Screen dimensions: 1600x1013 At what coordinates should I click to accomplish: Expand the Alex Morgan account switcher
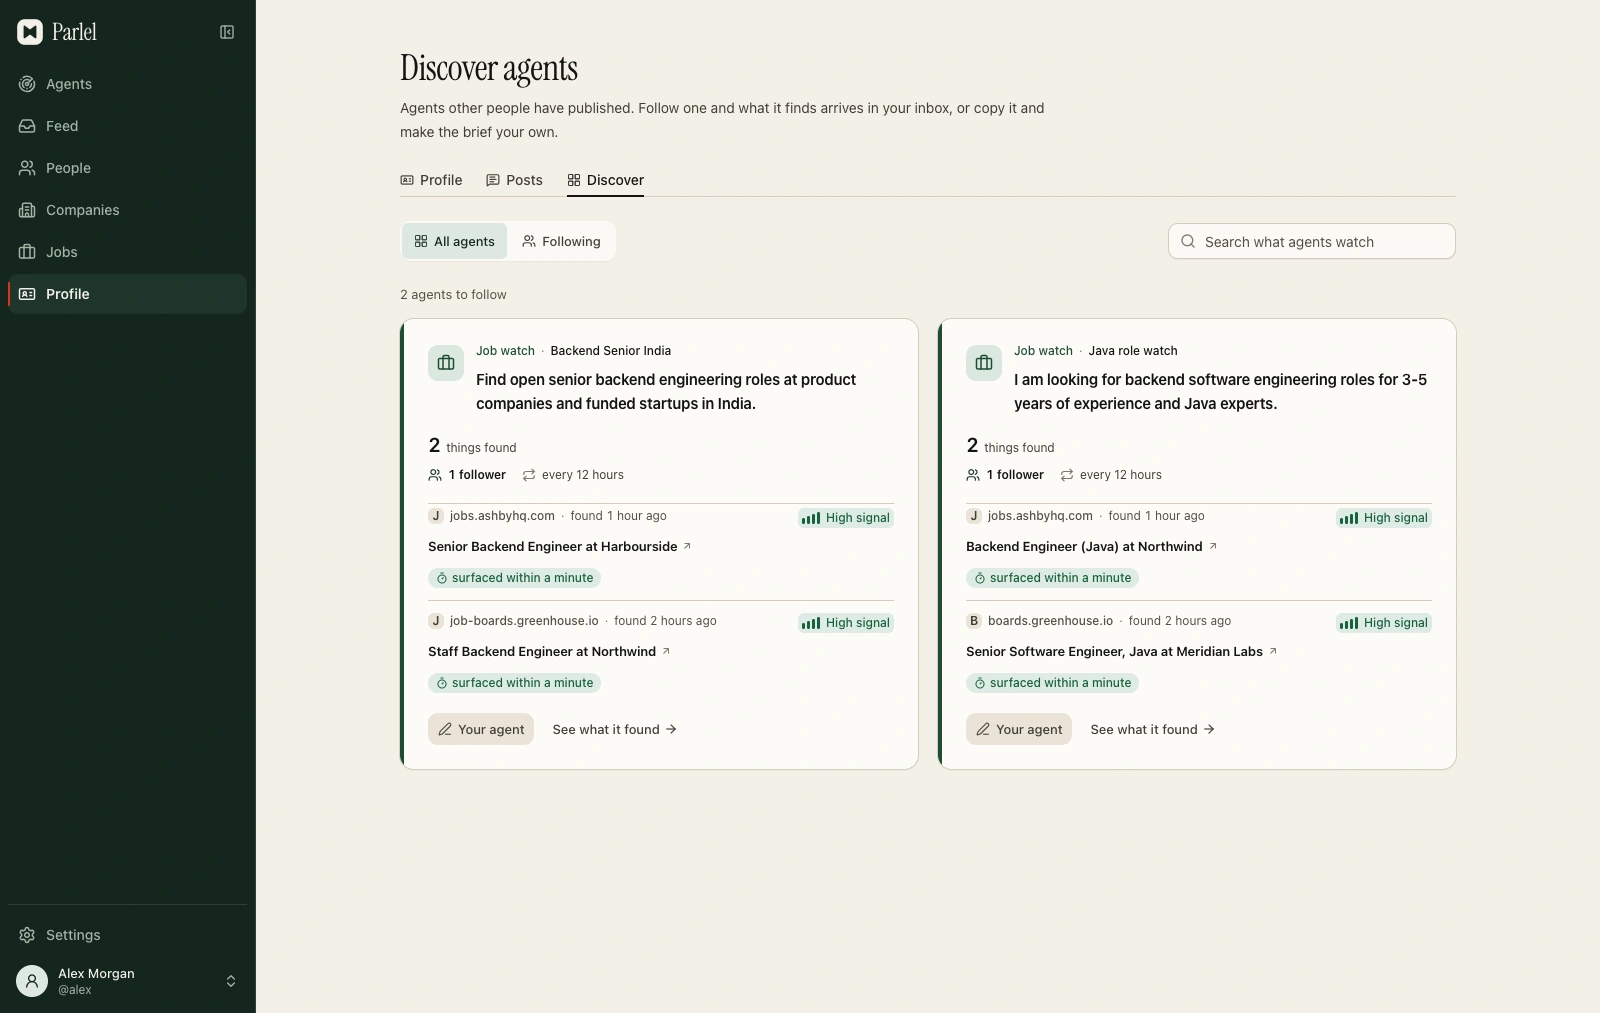coord(231,981)
